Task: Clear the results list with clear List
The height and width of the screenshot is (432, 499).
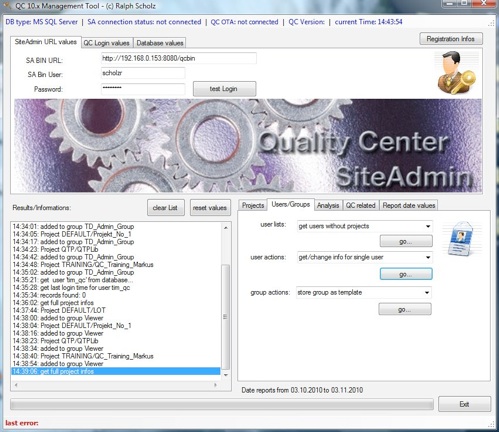Action: point(166,208)
